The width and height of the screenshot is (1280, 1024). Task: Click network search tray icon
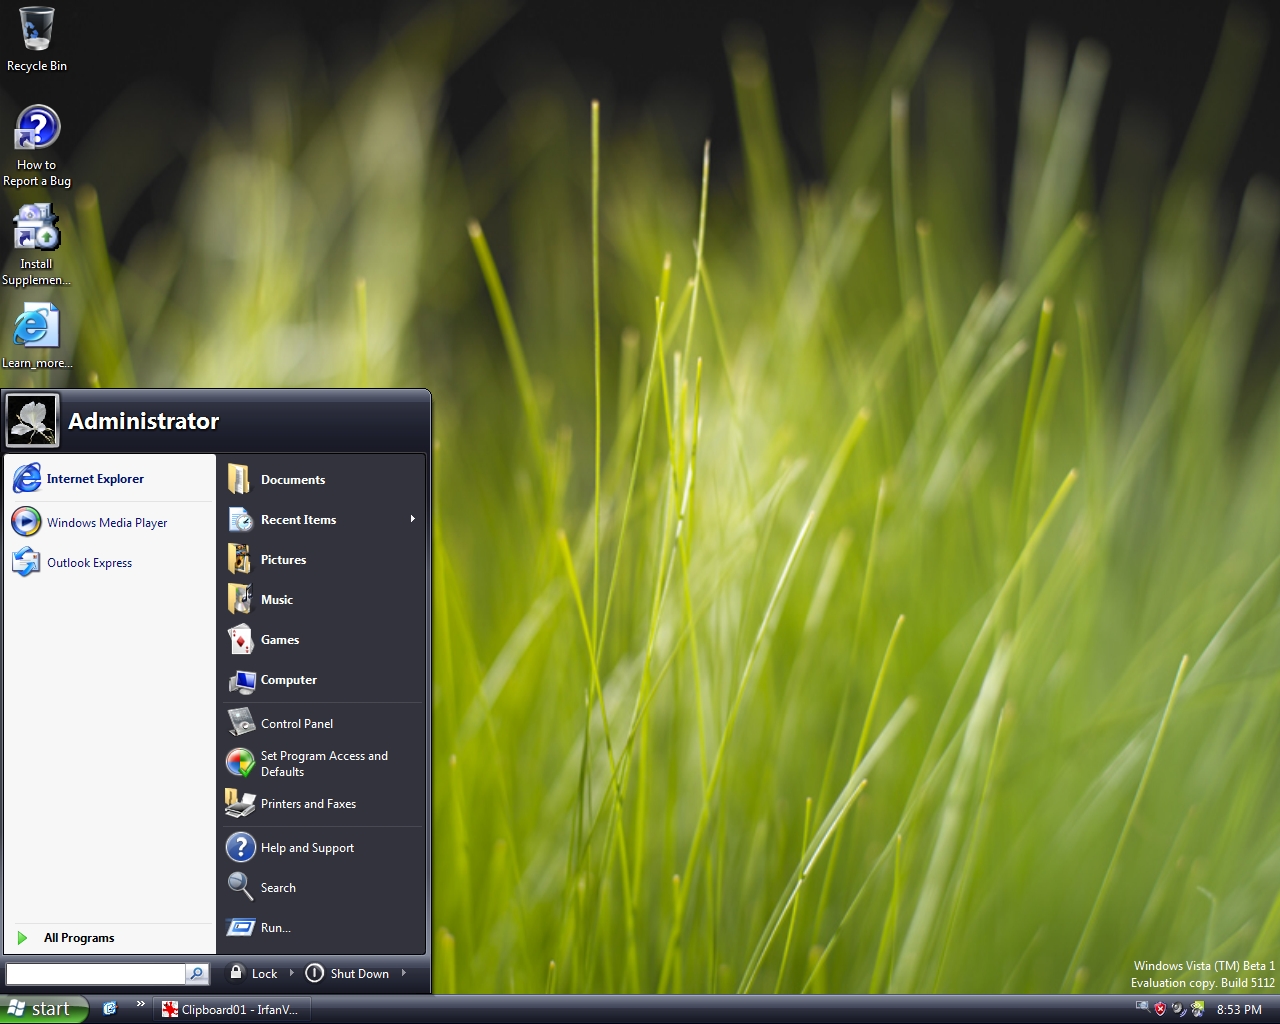click(1142, 1008)
